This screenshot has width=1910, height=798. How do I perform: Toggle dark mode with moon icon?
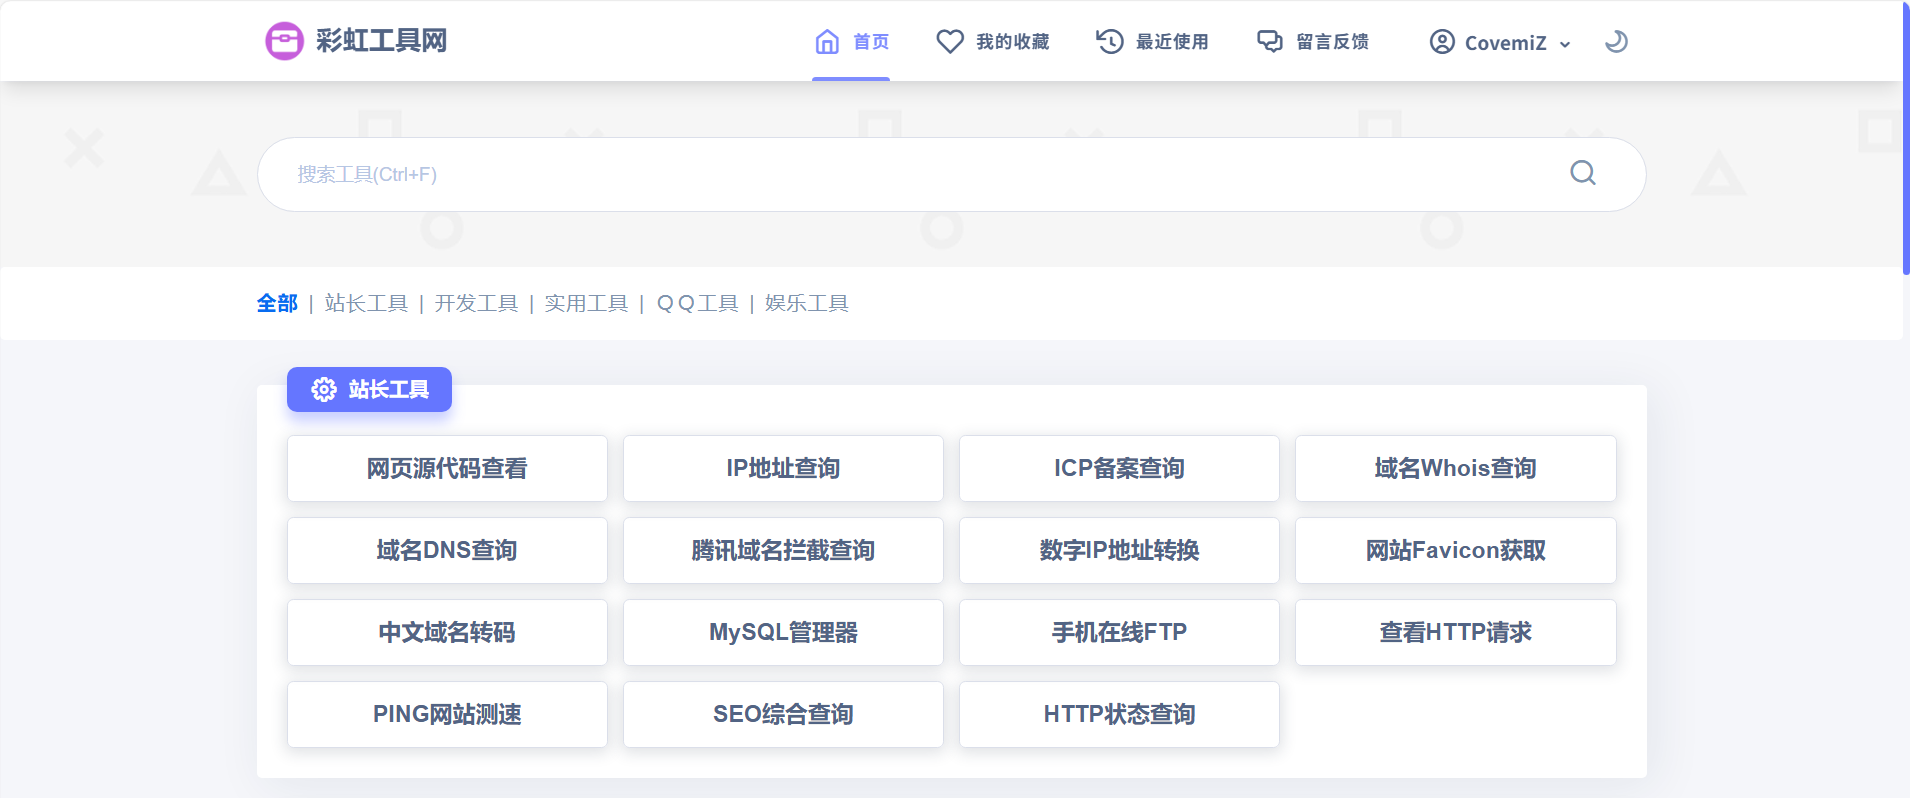click(1616, 42)
